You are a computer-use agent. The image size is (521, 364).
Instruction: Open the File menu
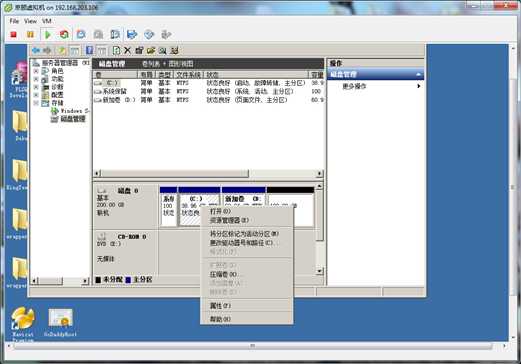tap(14, 21)
